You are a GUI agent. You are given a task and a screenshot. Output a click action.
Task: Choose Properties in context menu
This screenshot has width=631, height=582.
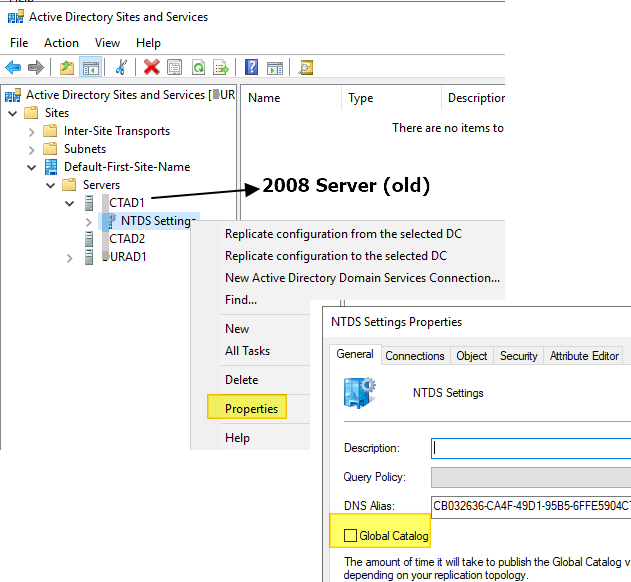(251, 409)
